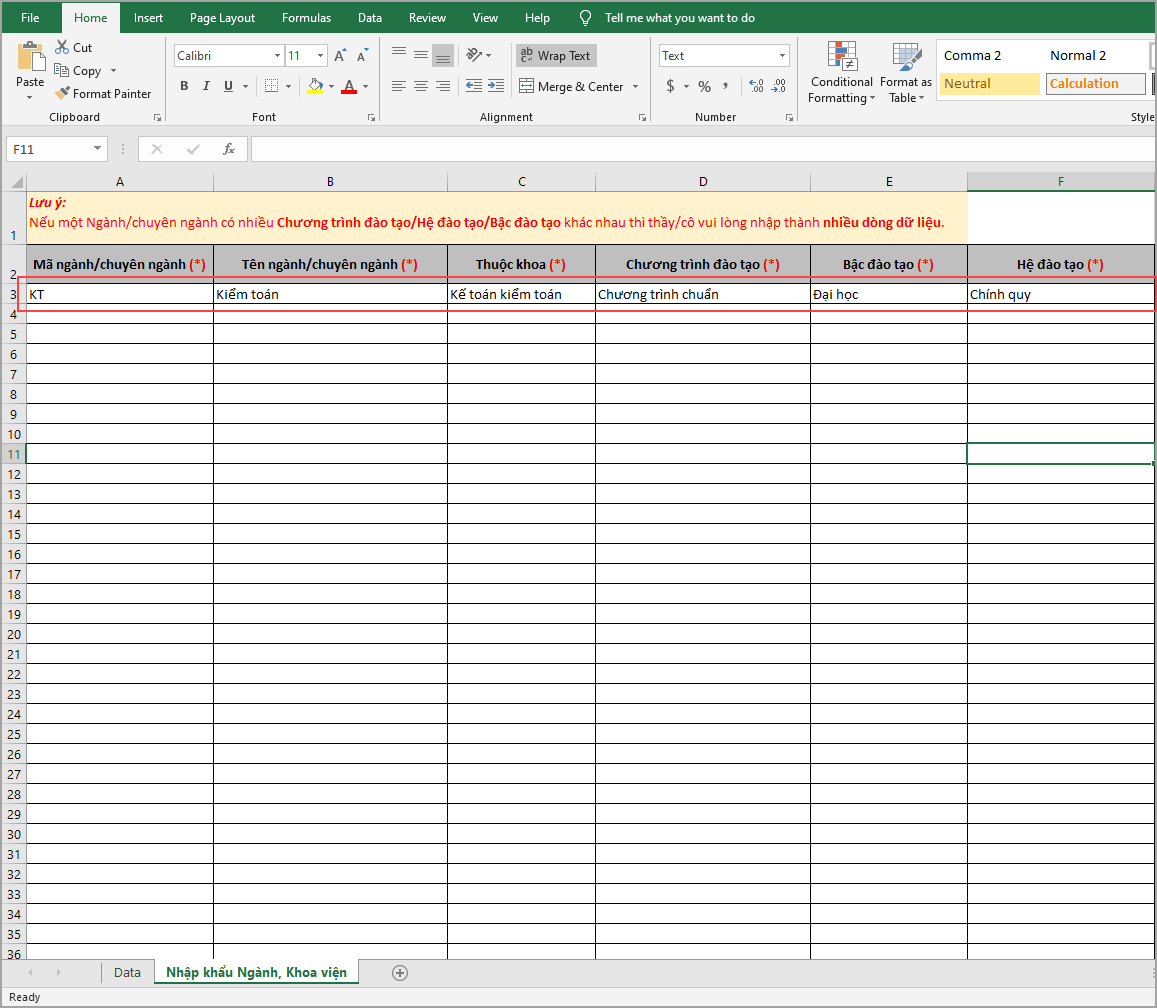
Task: Click the Decrease Decimal icon
Action: [779, 86]
